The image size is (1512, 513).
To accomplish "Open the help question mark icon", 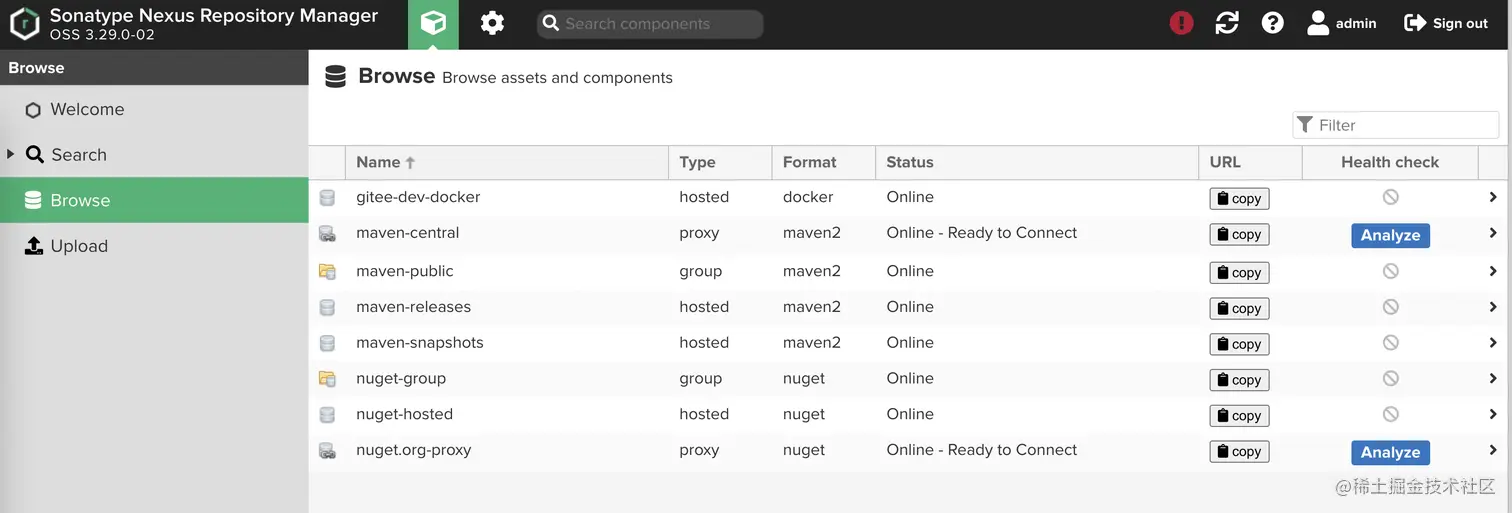I will click(x=1272, y=23).
